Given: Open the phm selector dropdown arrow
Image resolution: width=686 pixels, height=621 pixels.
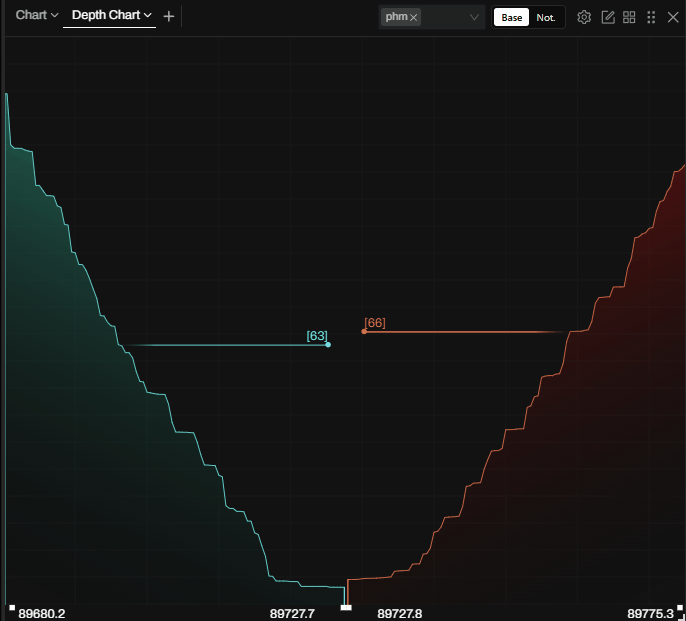Looking at the screenshot, I should (474, 18).
